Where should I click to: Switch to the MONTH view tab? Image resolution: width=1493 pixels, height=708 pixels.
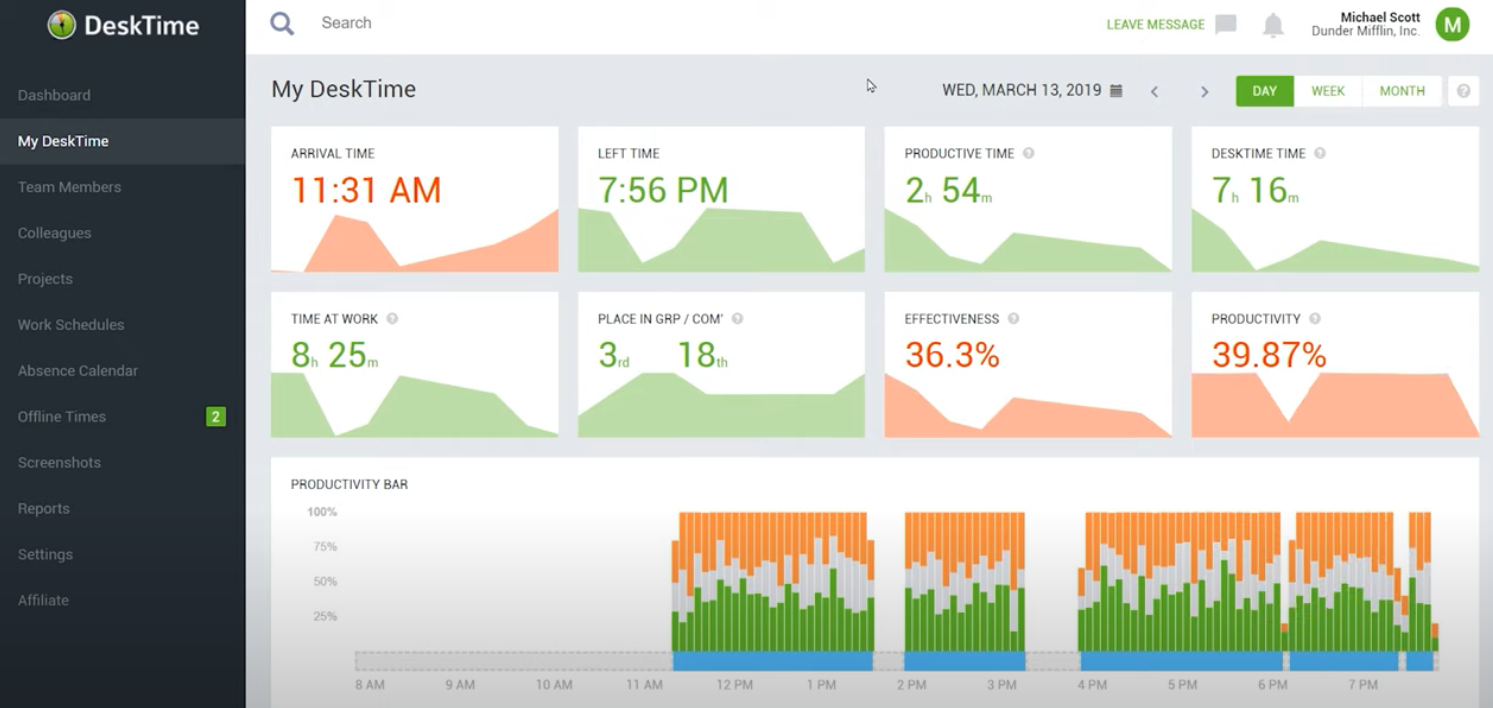coord(1401,90)
